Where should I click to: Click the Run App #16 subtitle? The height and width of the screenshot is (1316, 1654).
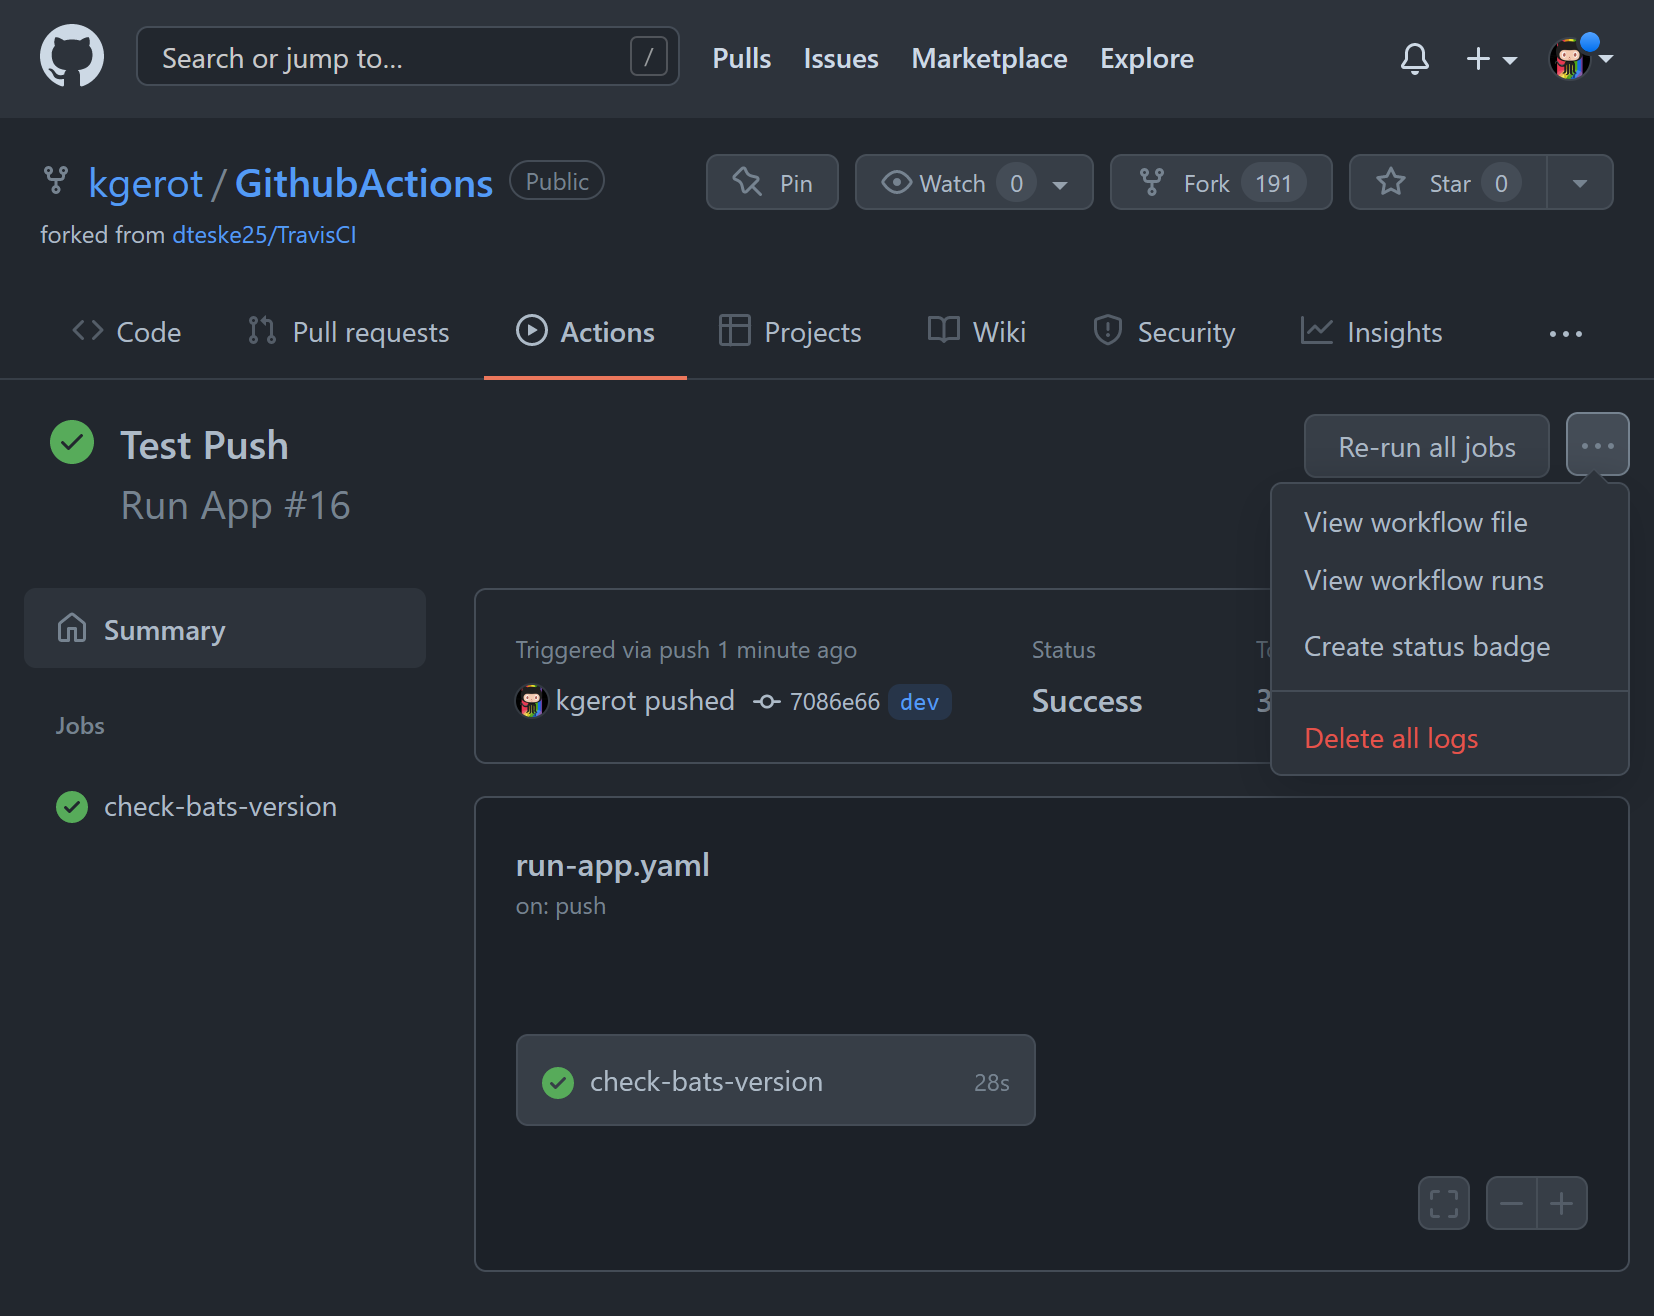click(235, 506)
